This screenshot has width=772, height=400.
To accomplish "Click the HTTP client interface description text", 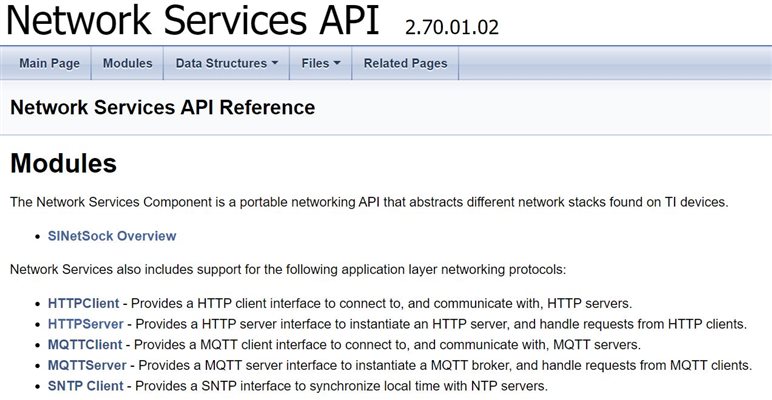I will [382, 303].
